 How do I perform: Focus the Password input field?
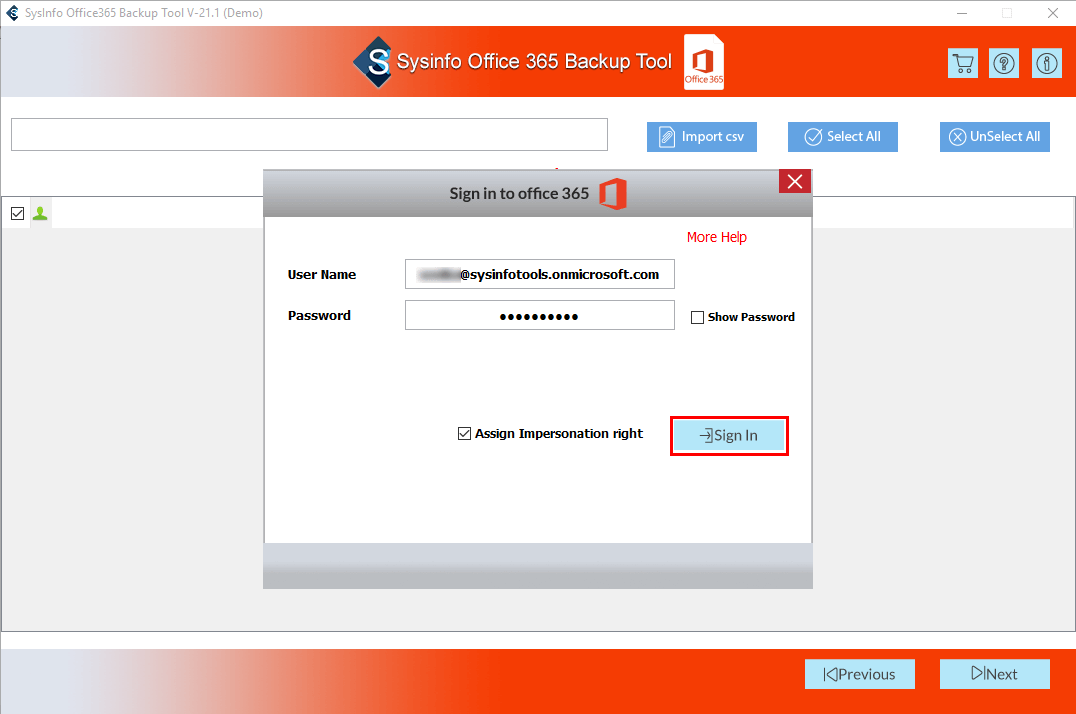pyautogui.click(x=539, y=315)
